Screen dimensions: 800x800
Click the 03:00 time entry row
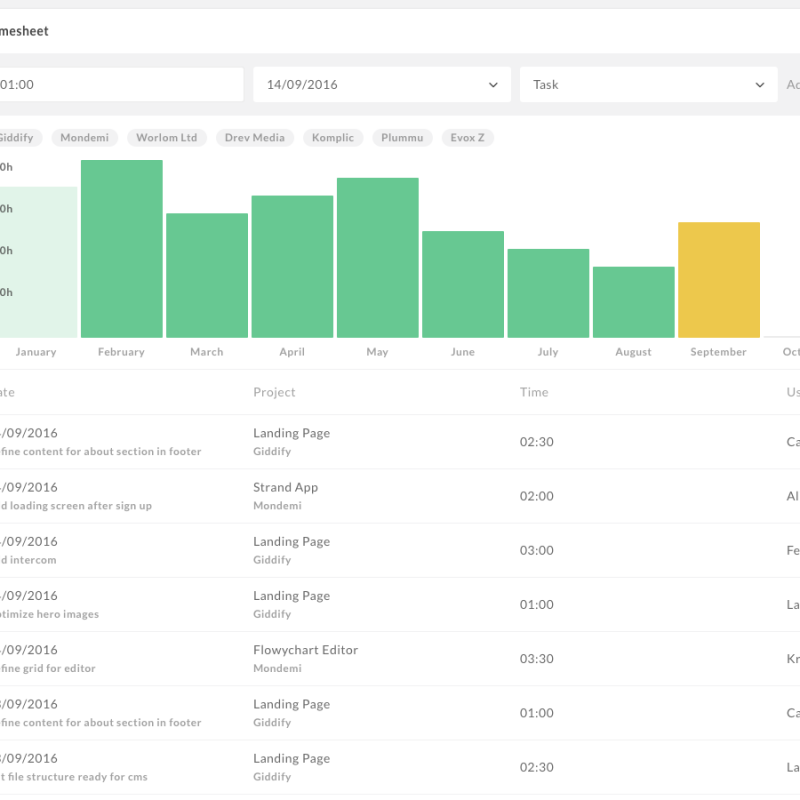(x=536, y=551)
